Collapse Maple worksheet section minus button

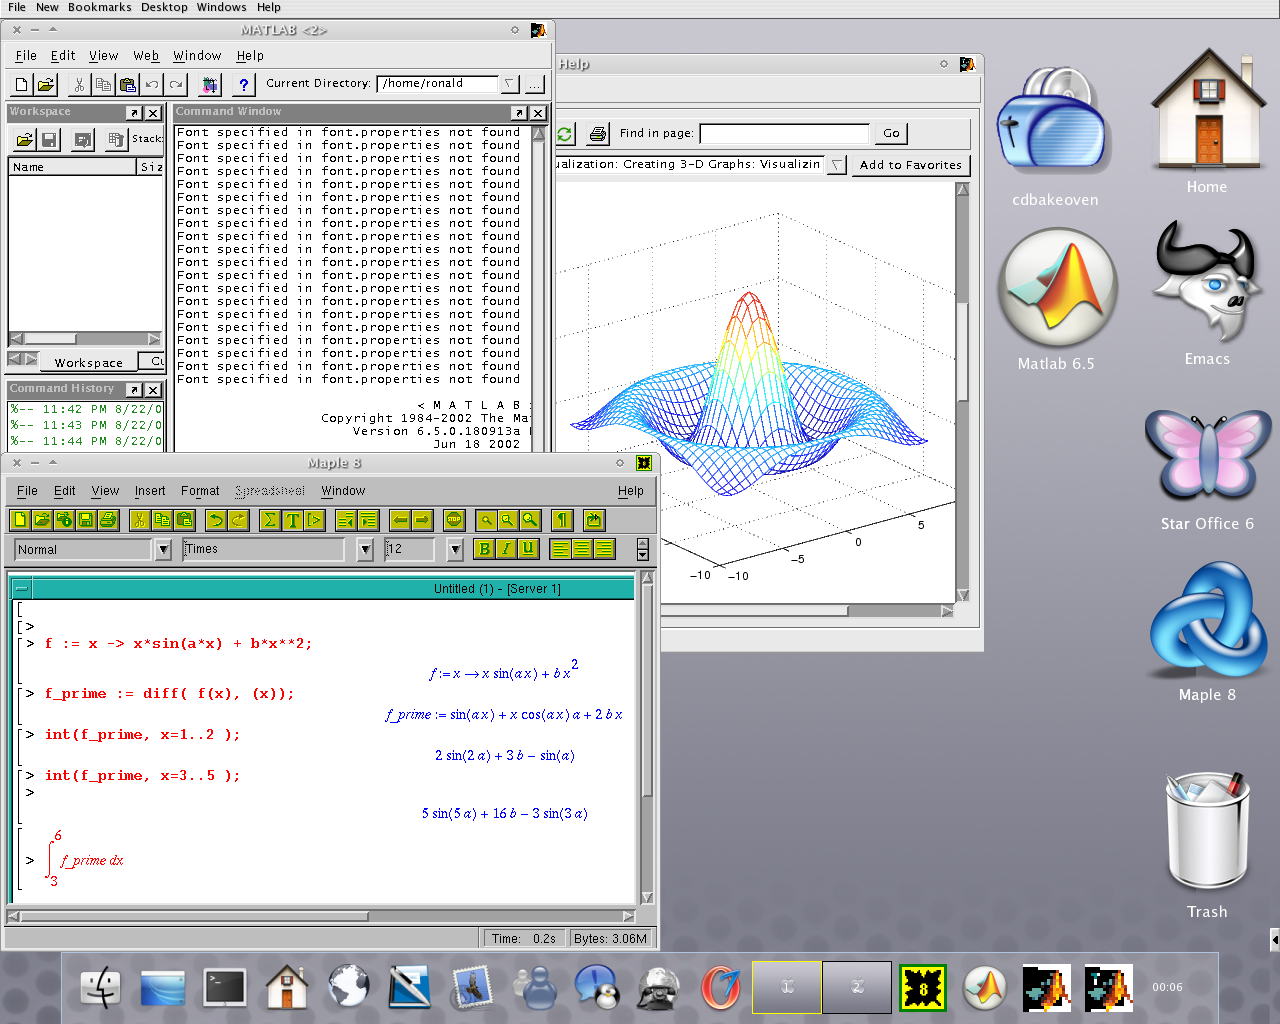pyautogui.click(x=21, y=589)
